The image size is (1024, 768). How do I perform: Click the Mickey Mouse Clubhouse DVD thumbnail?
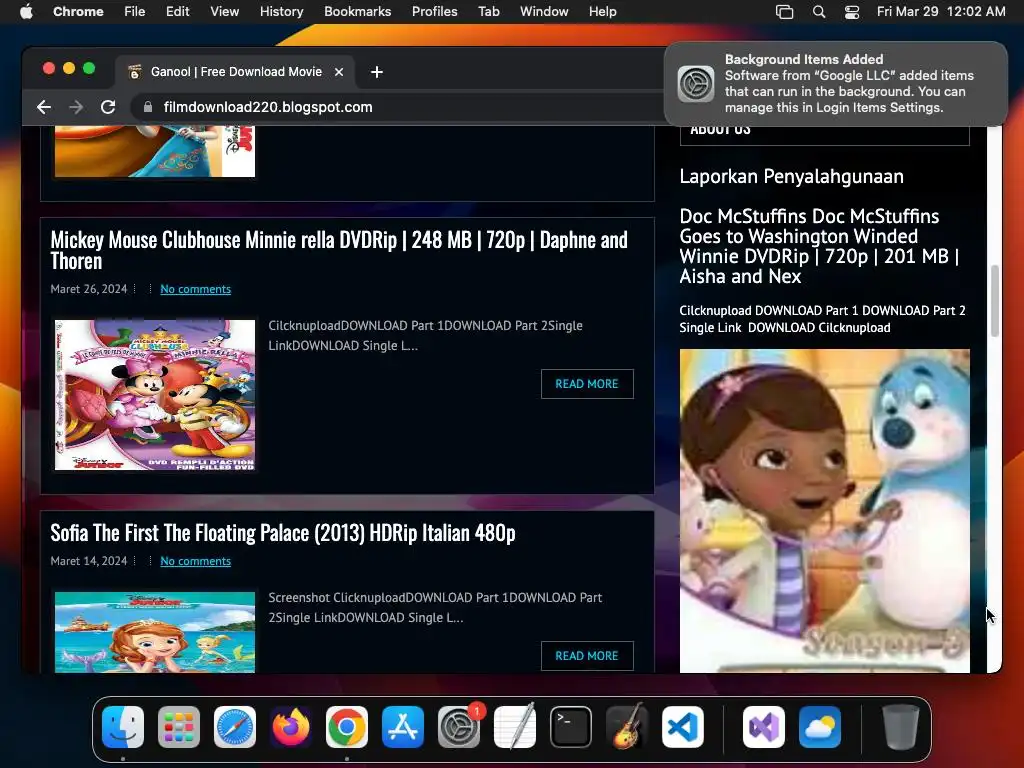(155, 395)
